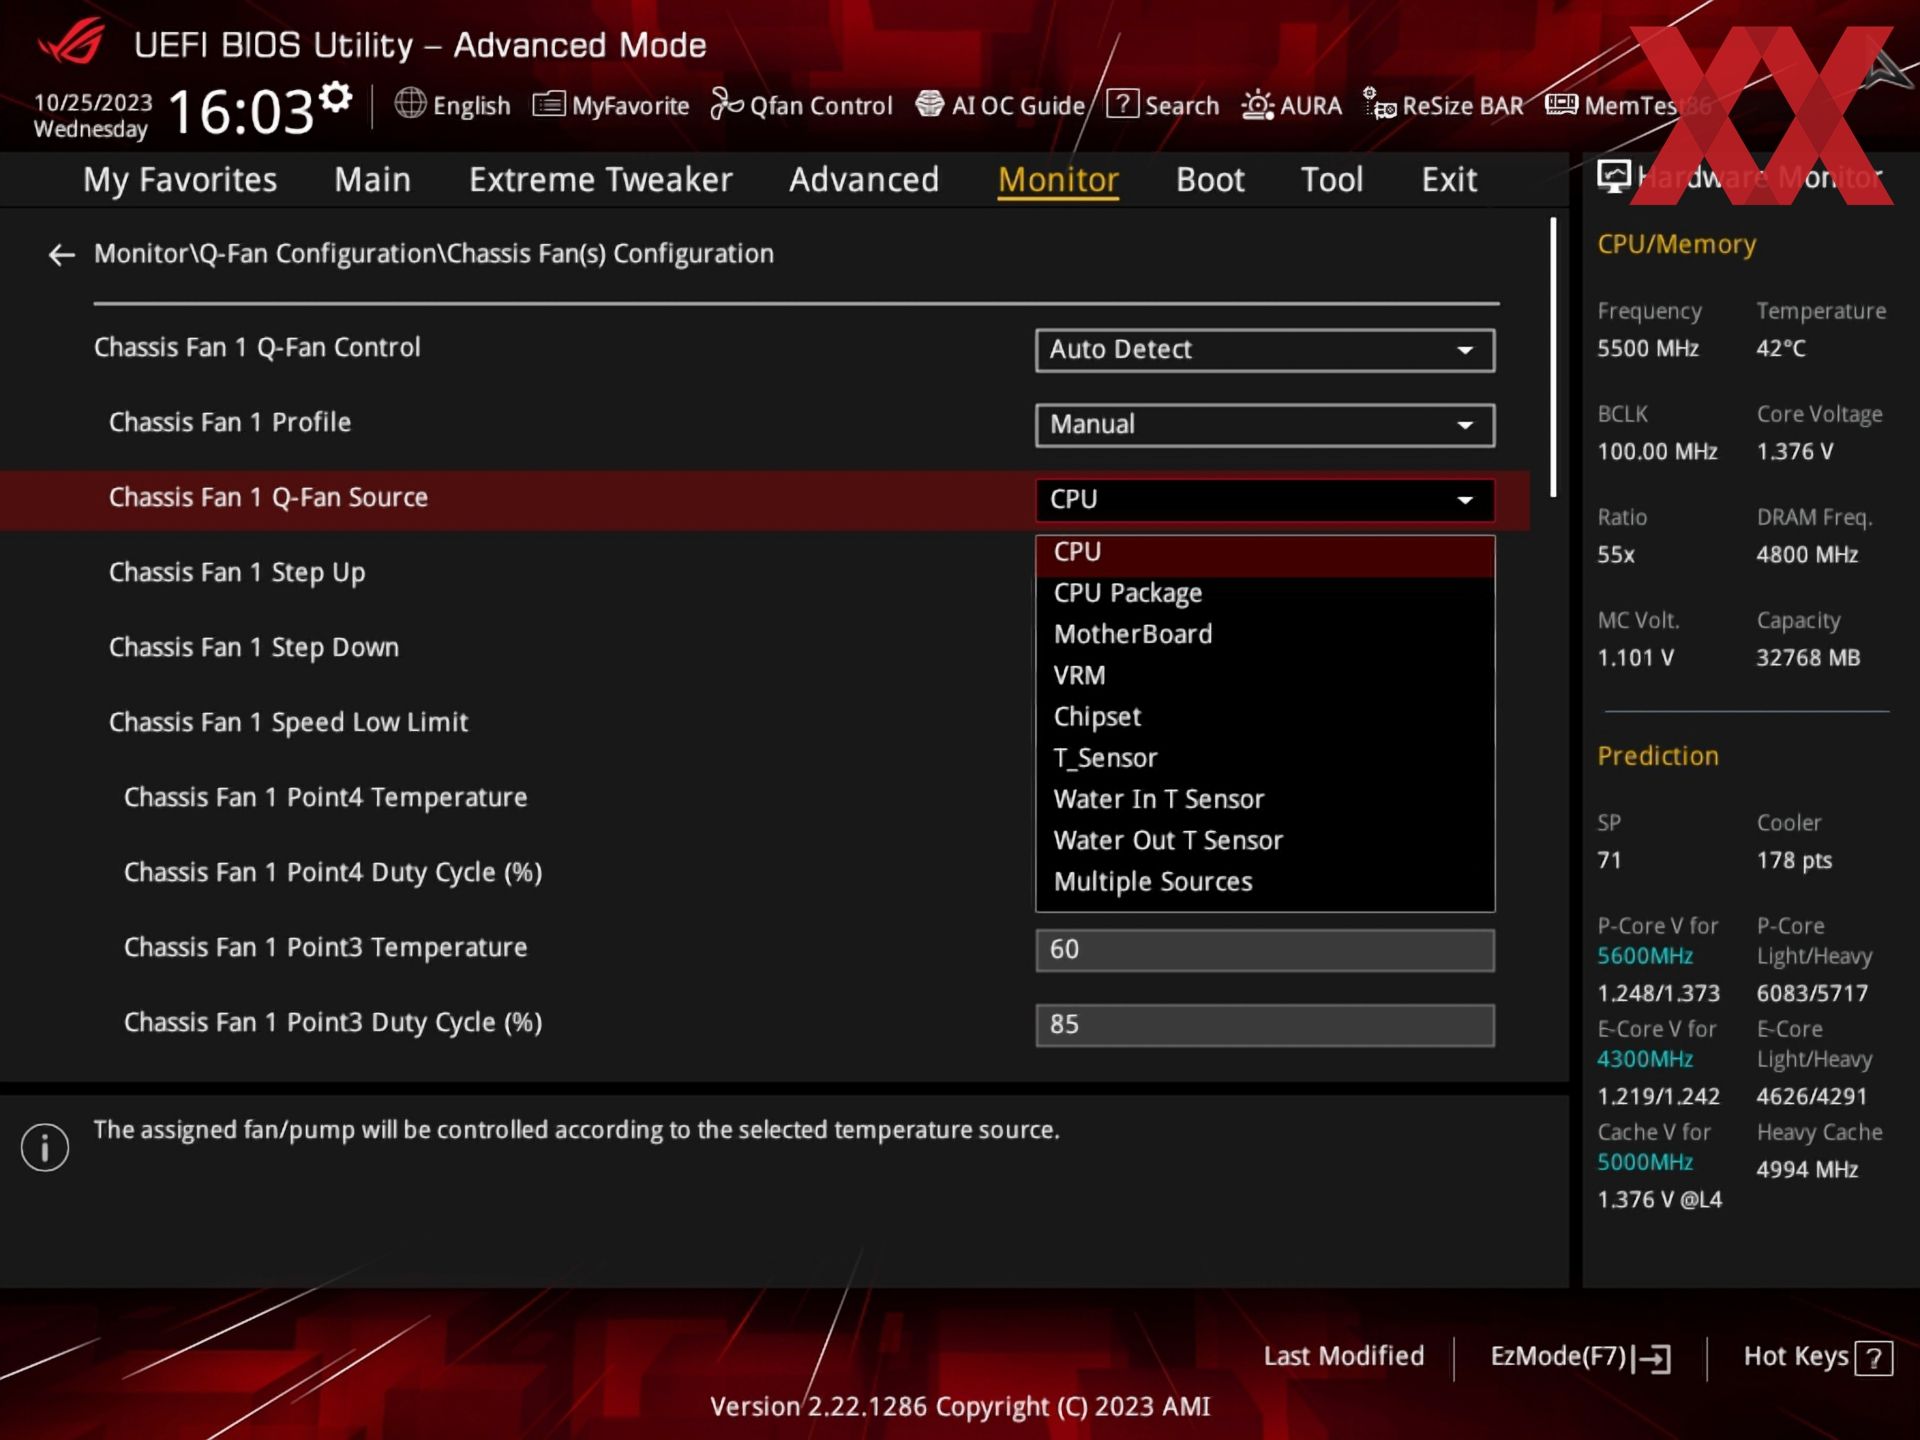Switch to EzMode(F7)
This screenshot has height=1440, width=1920.
[x=1580, y=1358]
